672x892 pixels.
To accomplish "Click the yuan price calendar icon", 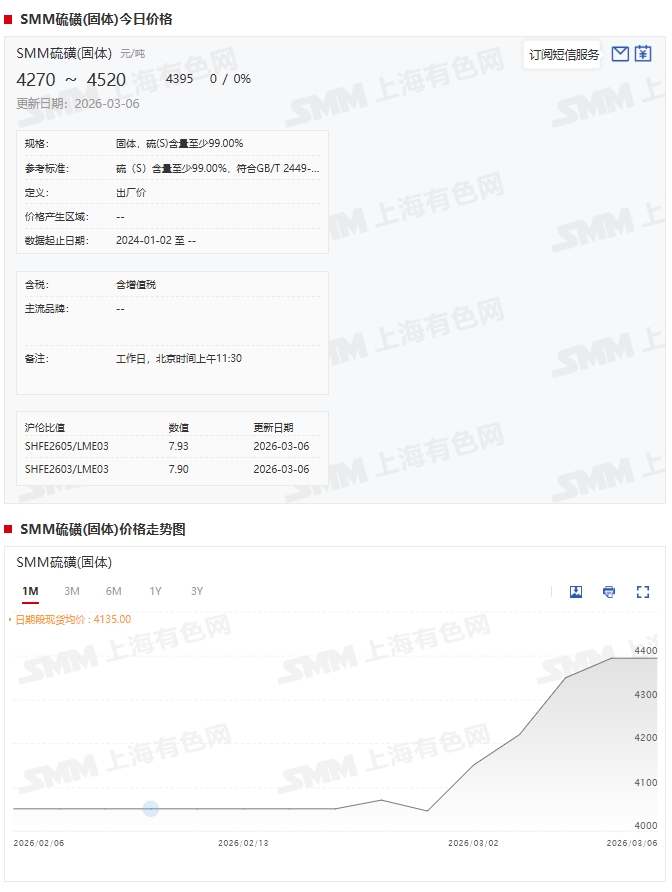I will click(643, 53).
